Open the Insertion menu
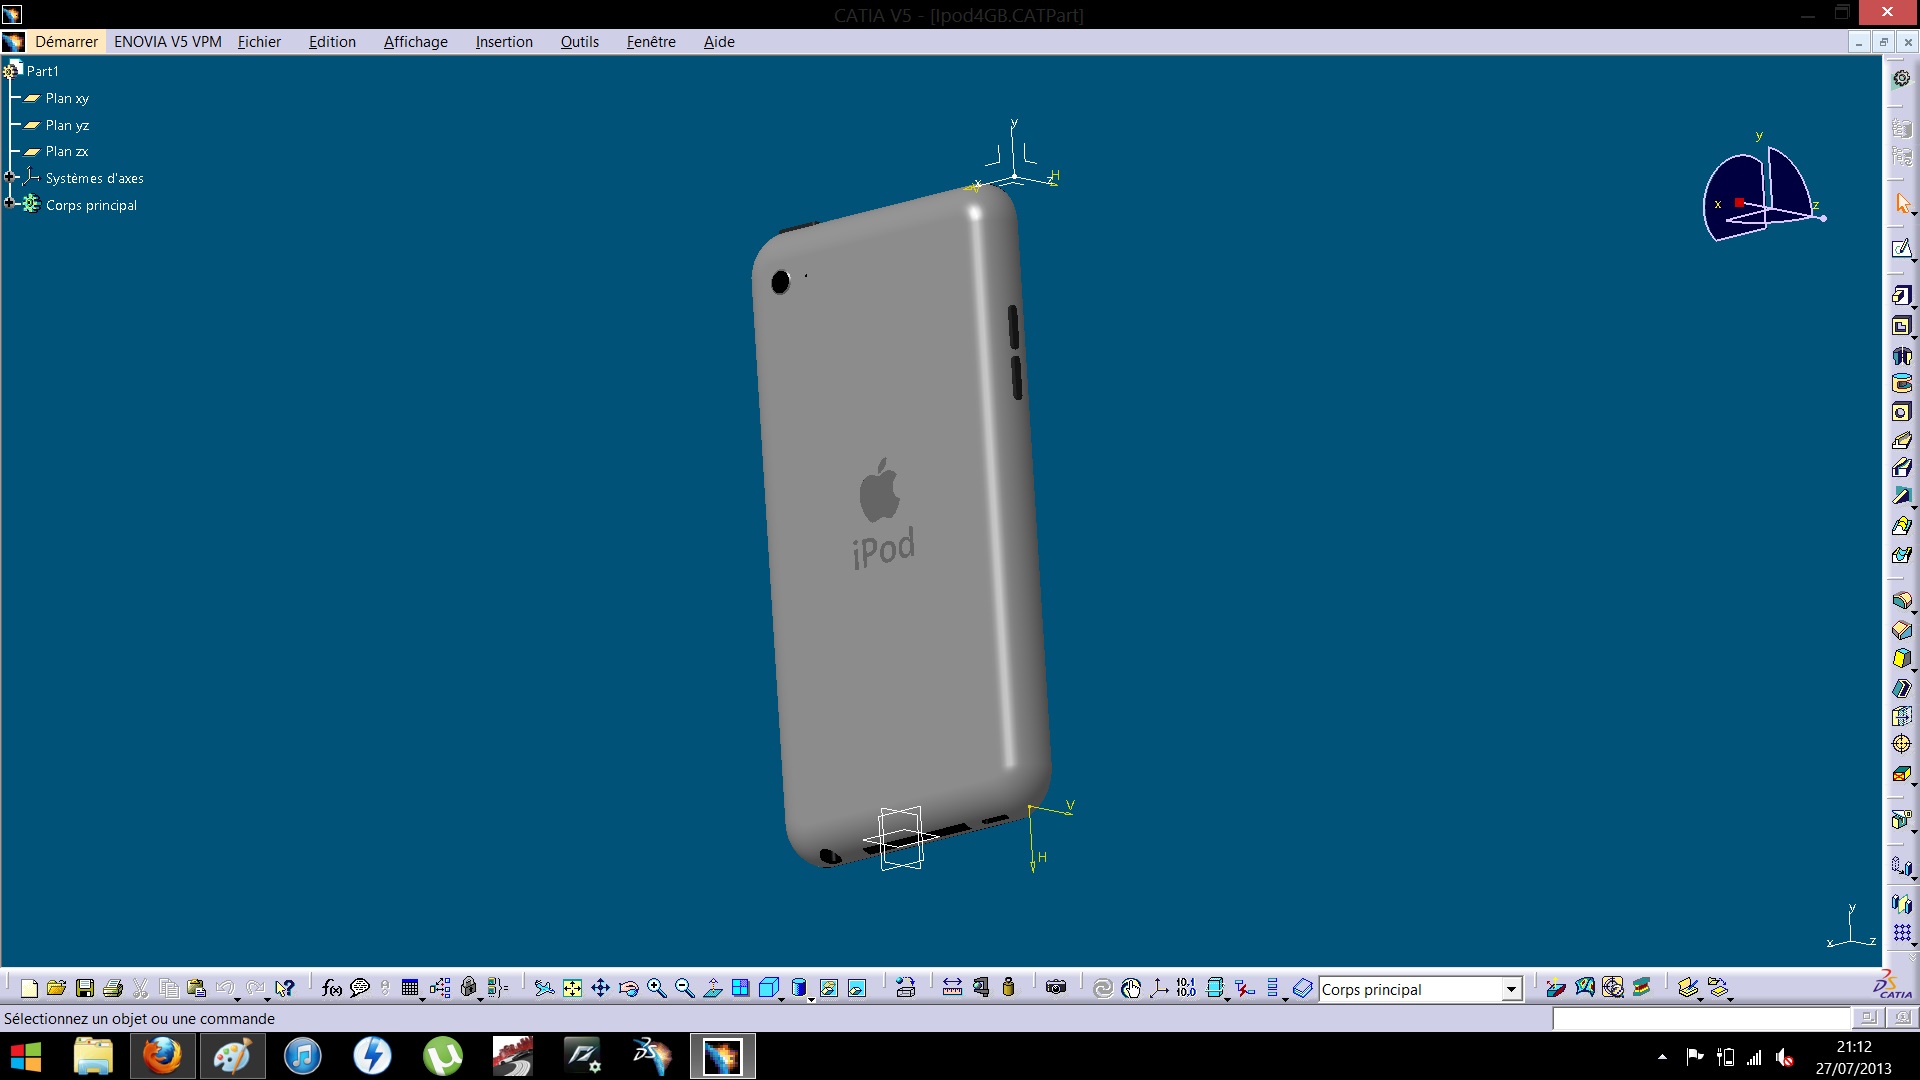1920x1080 pixels. 504,42
